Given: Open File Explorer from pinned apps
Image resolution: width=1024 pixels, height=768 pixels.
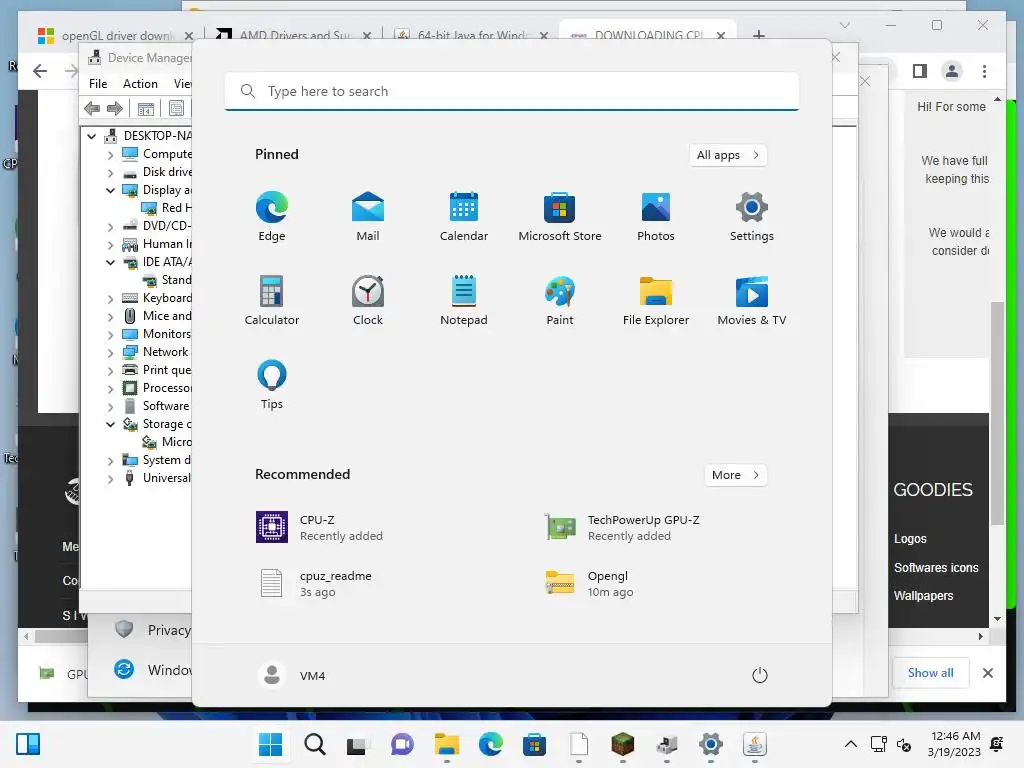Looking at the screenshot, I should pos(656,300).
